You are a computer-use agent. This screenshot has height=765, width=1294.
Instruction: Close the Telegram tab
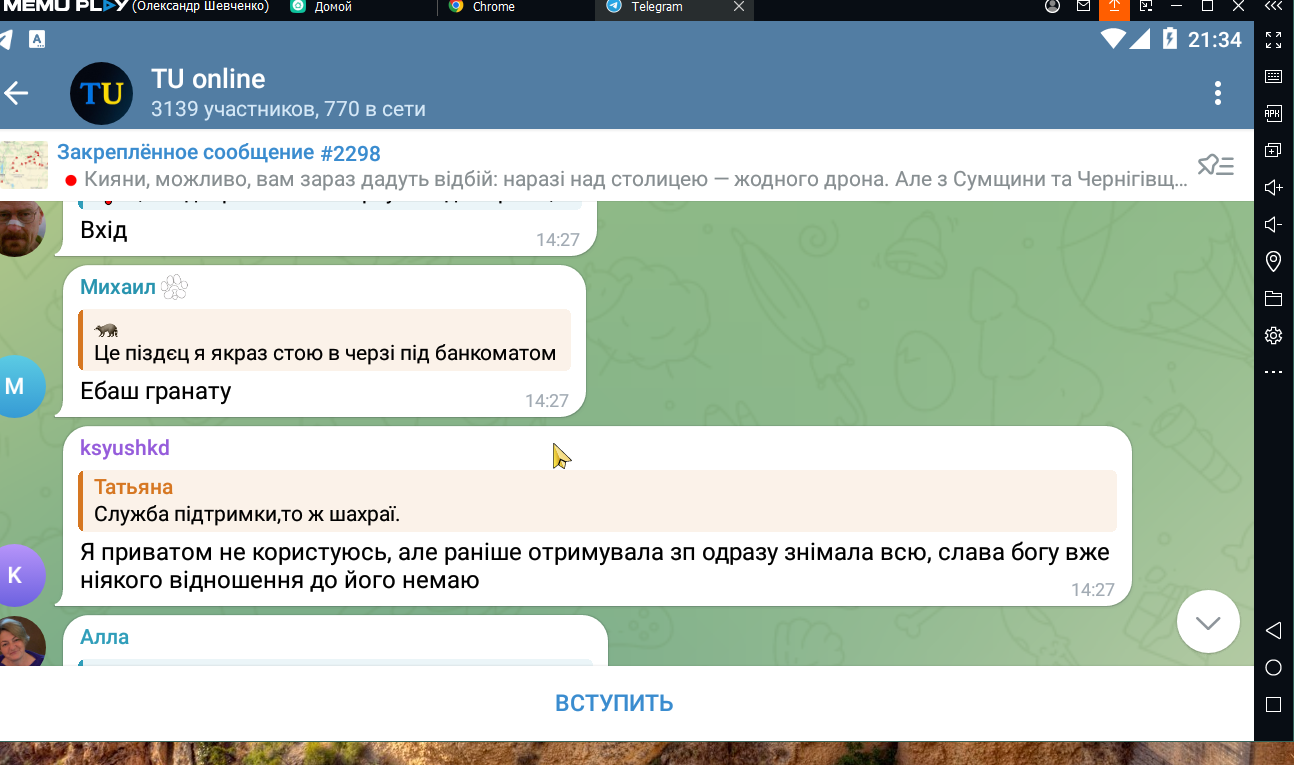coord(739,7)
